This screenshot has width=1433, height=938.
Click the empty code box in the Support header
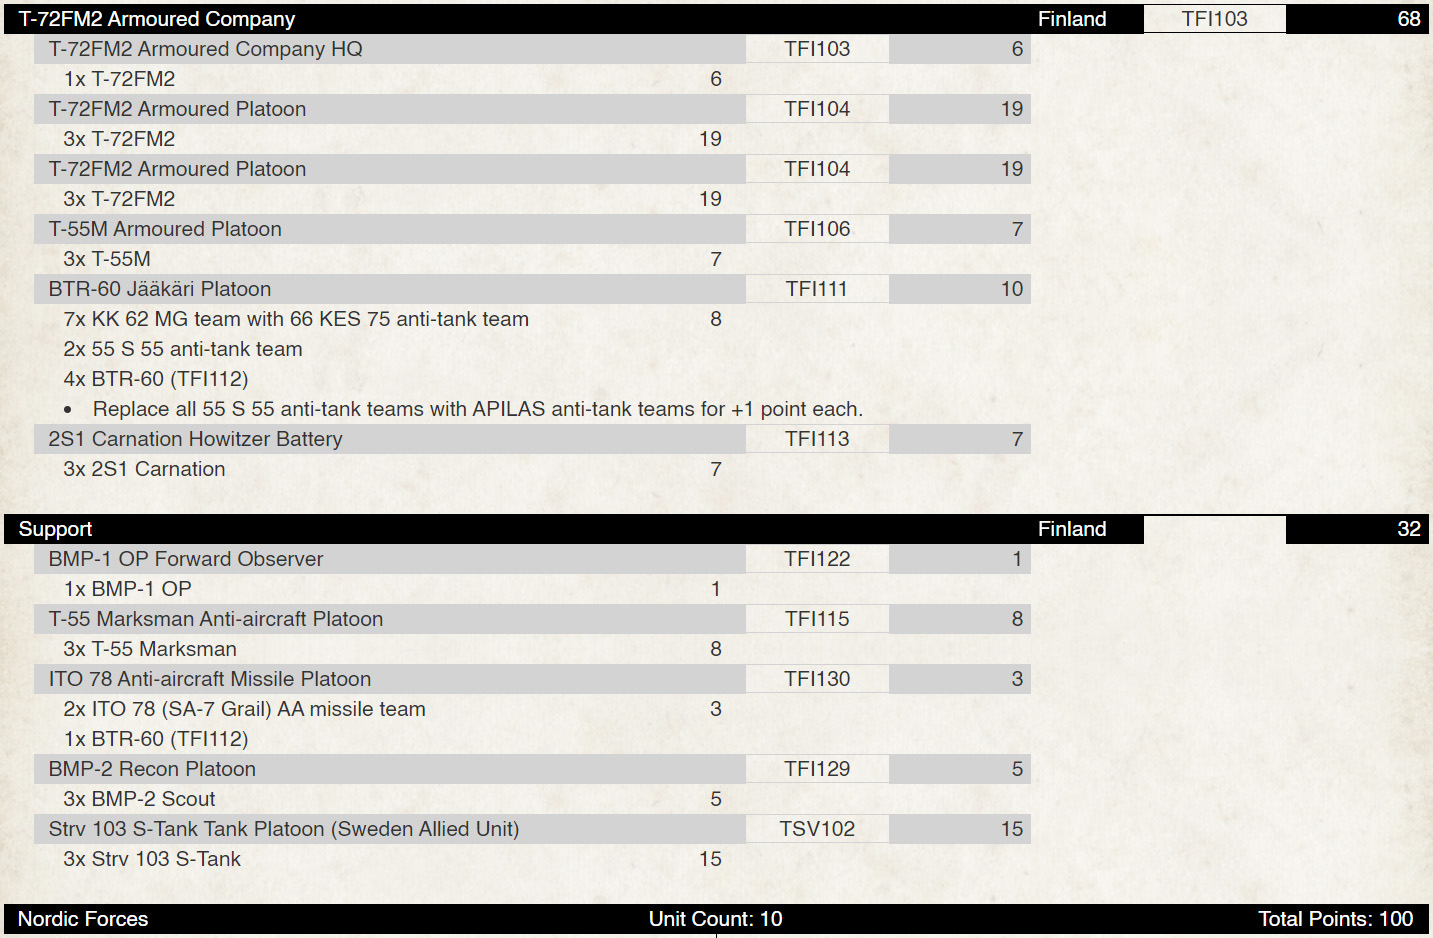click(1214, 529)
